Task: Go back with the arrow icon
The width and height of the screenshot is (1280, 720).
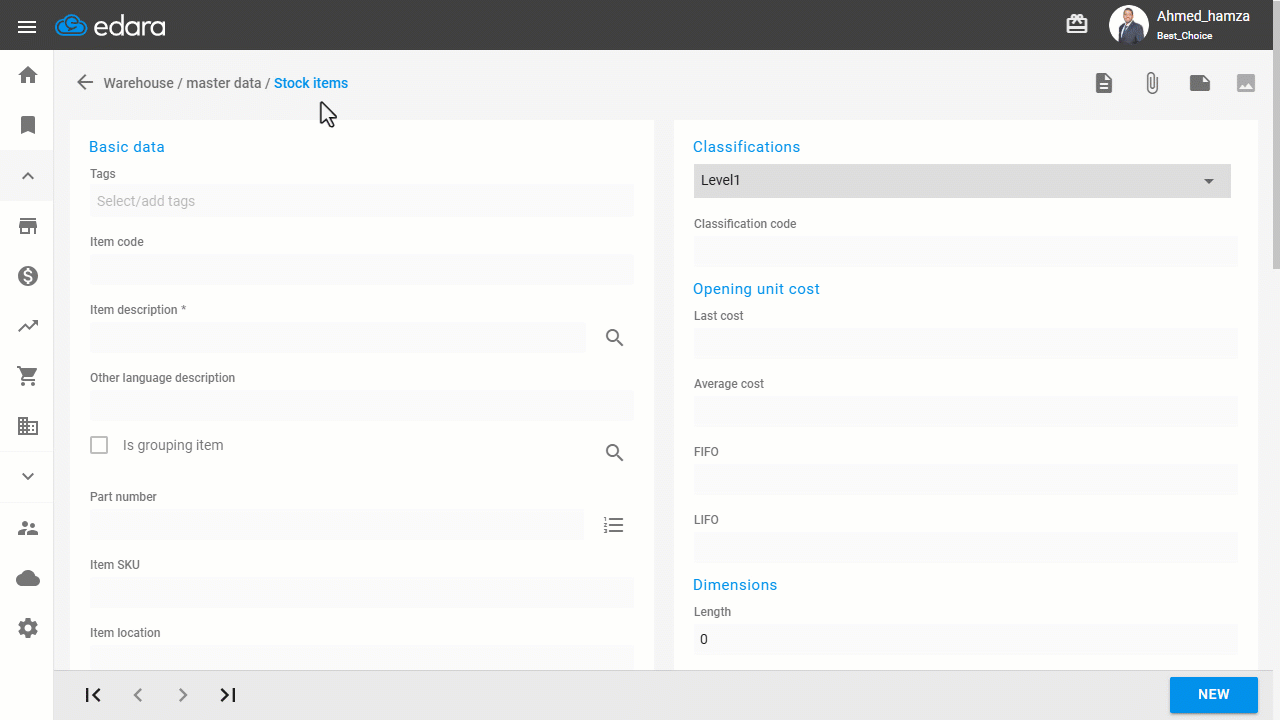Action: (x=85, y=83)
